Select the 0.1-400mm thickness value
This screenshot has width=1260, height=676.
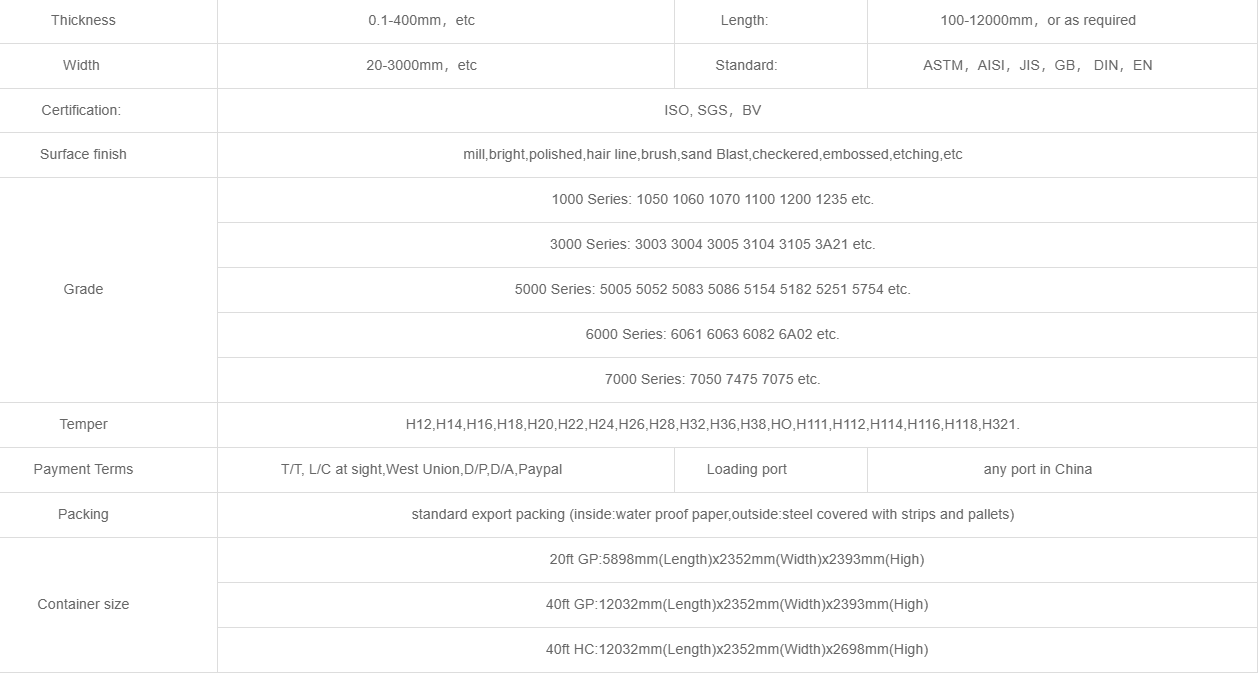click(421, 20)
